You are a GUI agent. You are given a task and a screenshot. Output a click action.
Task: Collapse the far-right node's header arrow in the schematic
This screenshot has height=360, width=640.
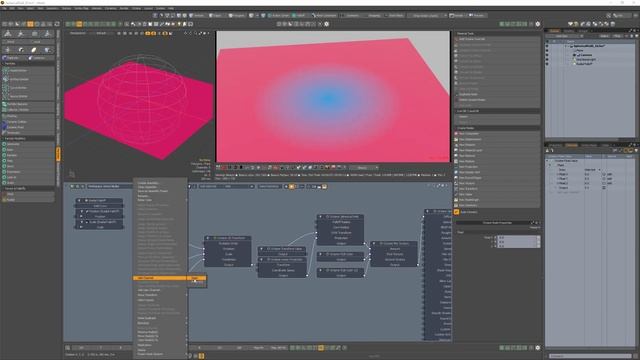pyautogui.click(x=427, y=211)
